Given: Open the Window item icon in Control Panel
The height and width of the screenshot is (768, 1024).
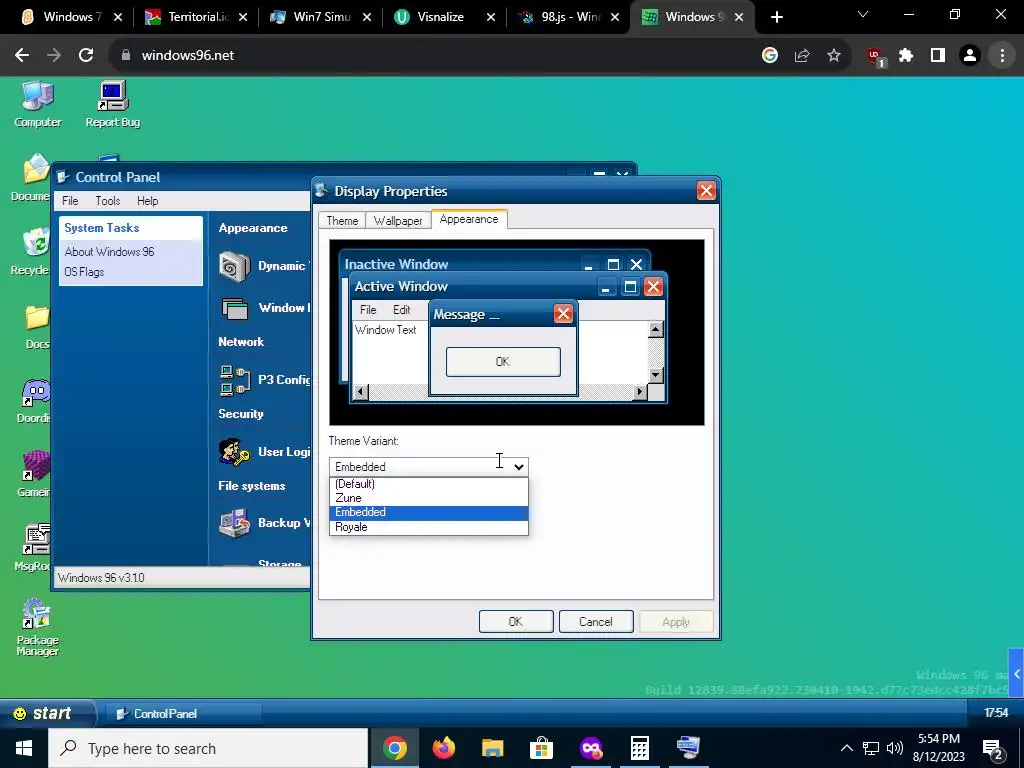Looking at the screenshot, I should [x=234, y=308].
